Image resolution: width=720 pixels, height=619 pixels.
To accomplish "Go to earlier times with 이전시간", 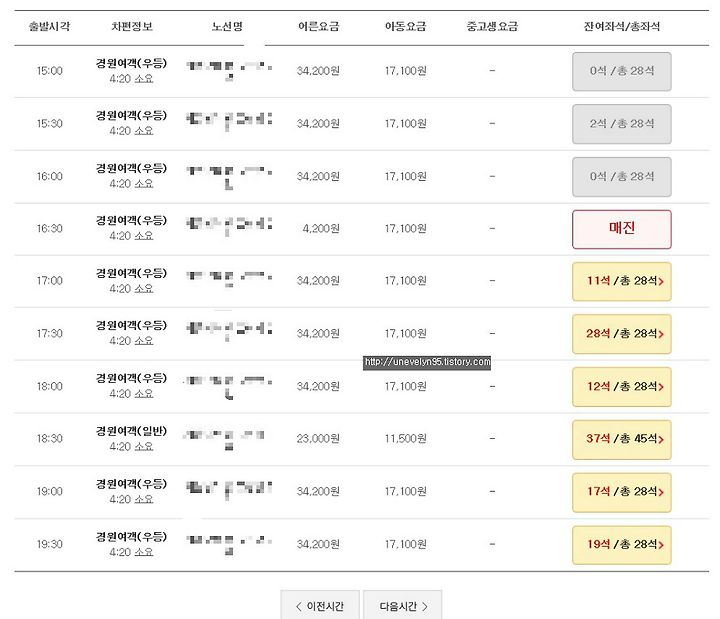I will pos(320,606).
